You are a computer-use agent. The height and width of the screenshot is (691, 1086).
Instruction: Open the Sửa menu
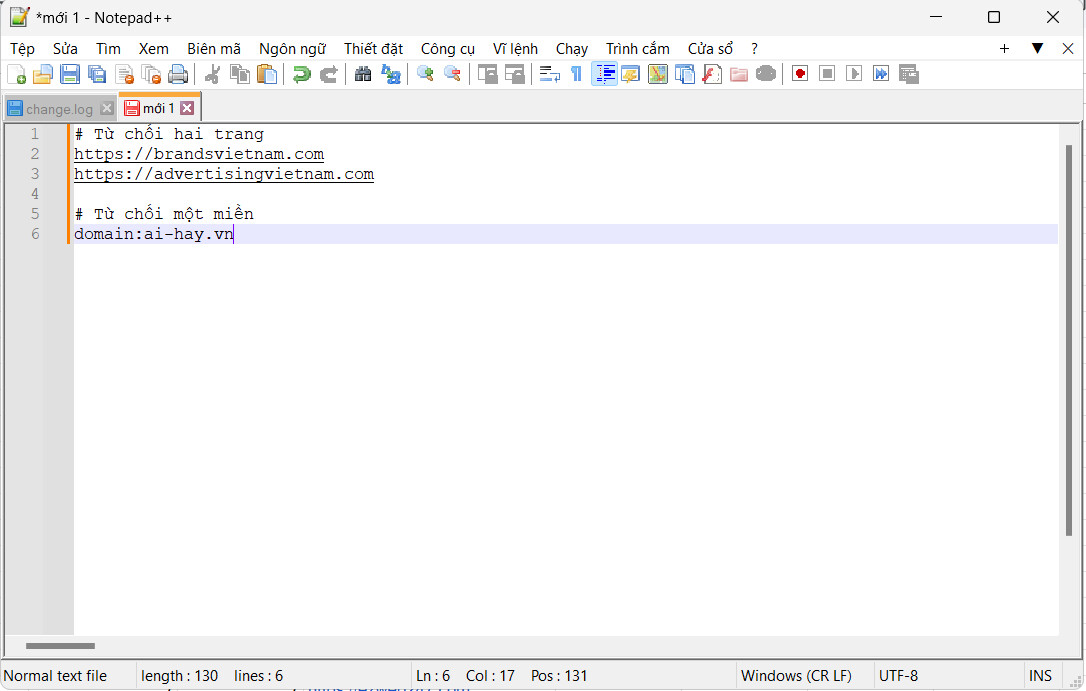(65, 49)
